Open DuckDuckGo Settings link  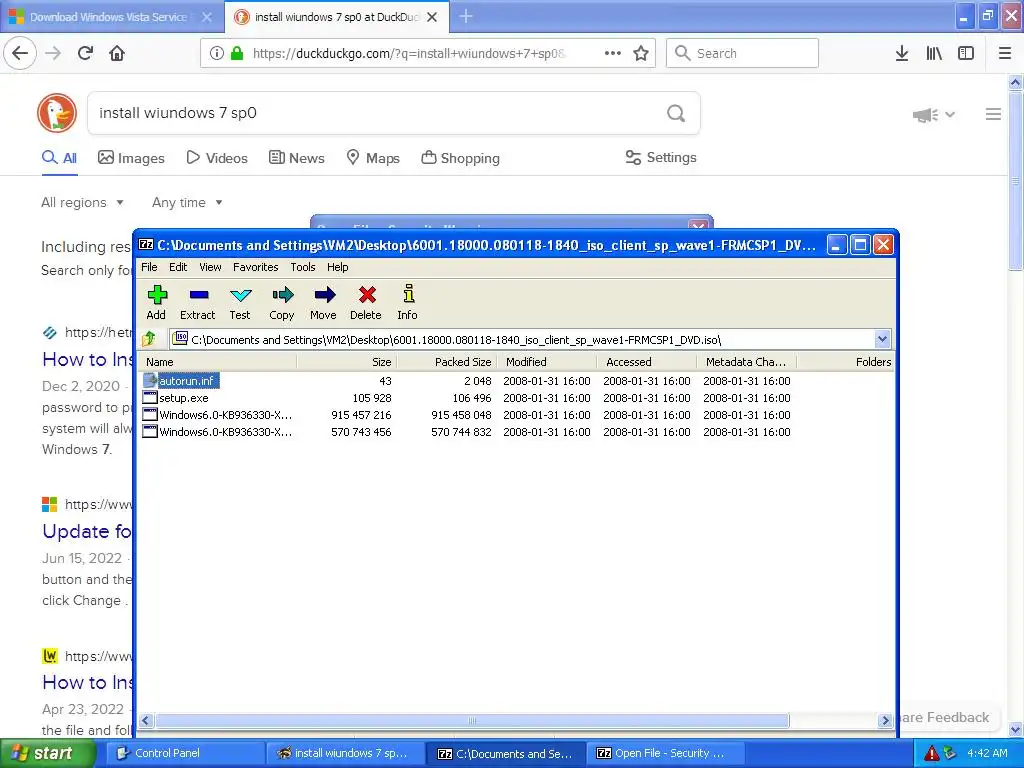point(661,157)
